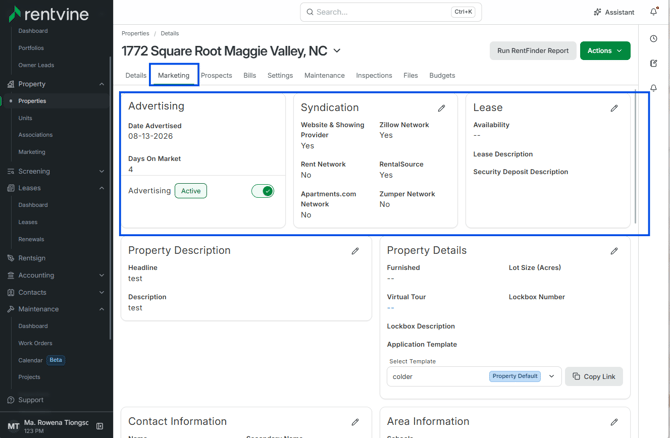
Task: Switch to the Details tab
Action: tap(136, 76)
